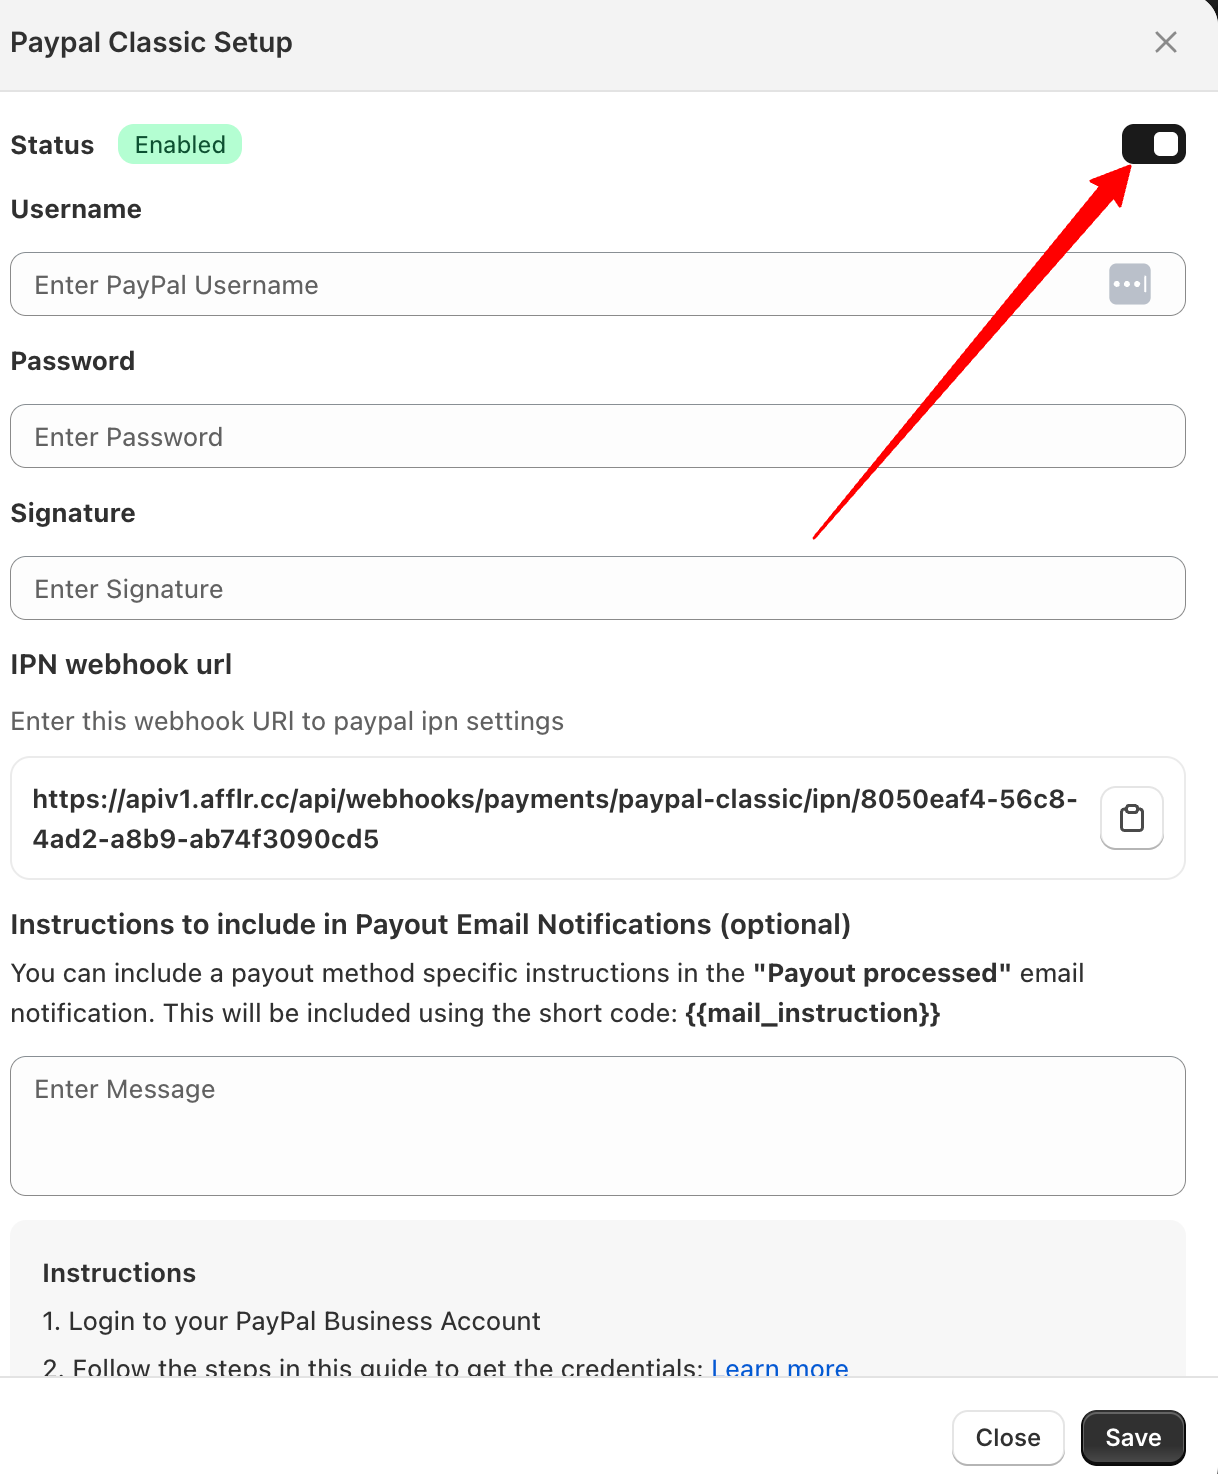This screenshot has height=1474, width=1218.
Task: Click the Signature field label
Action: tap(73, 513)
